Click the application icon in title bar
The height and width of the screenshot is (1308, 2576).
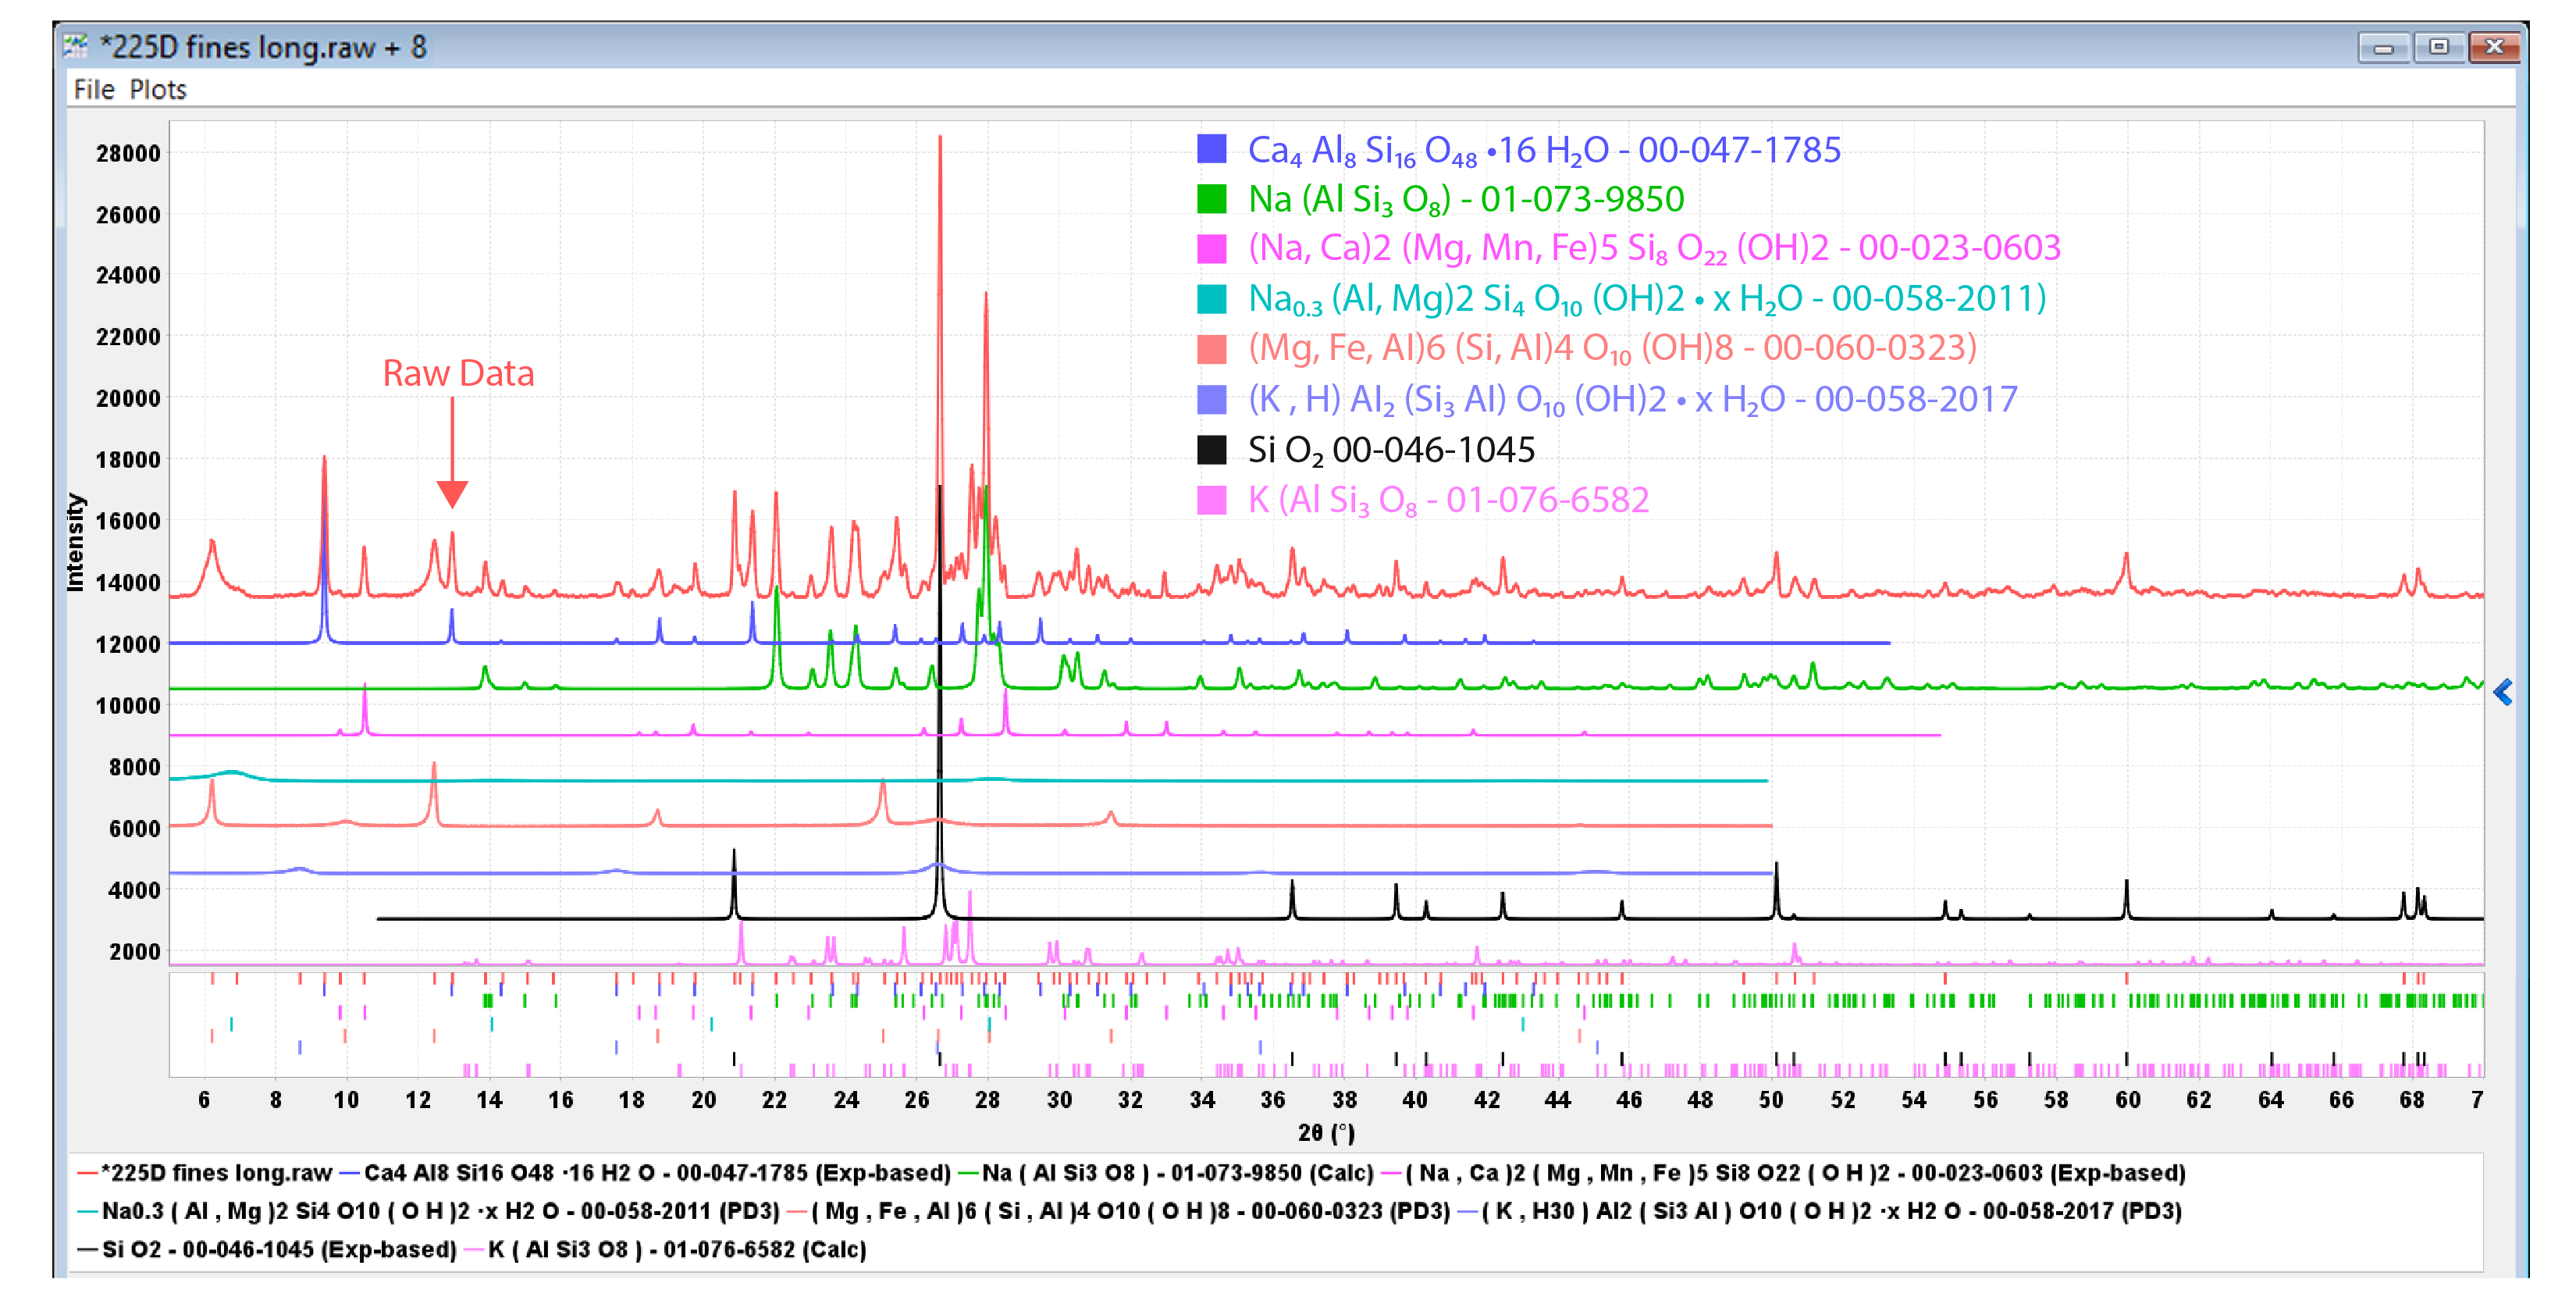click(x=75, y=46)
